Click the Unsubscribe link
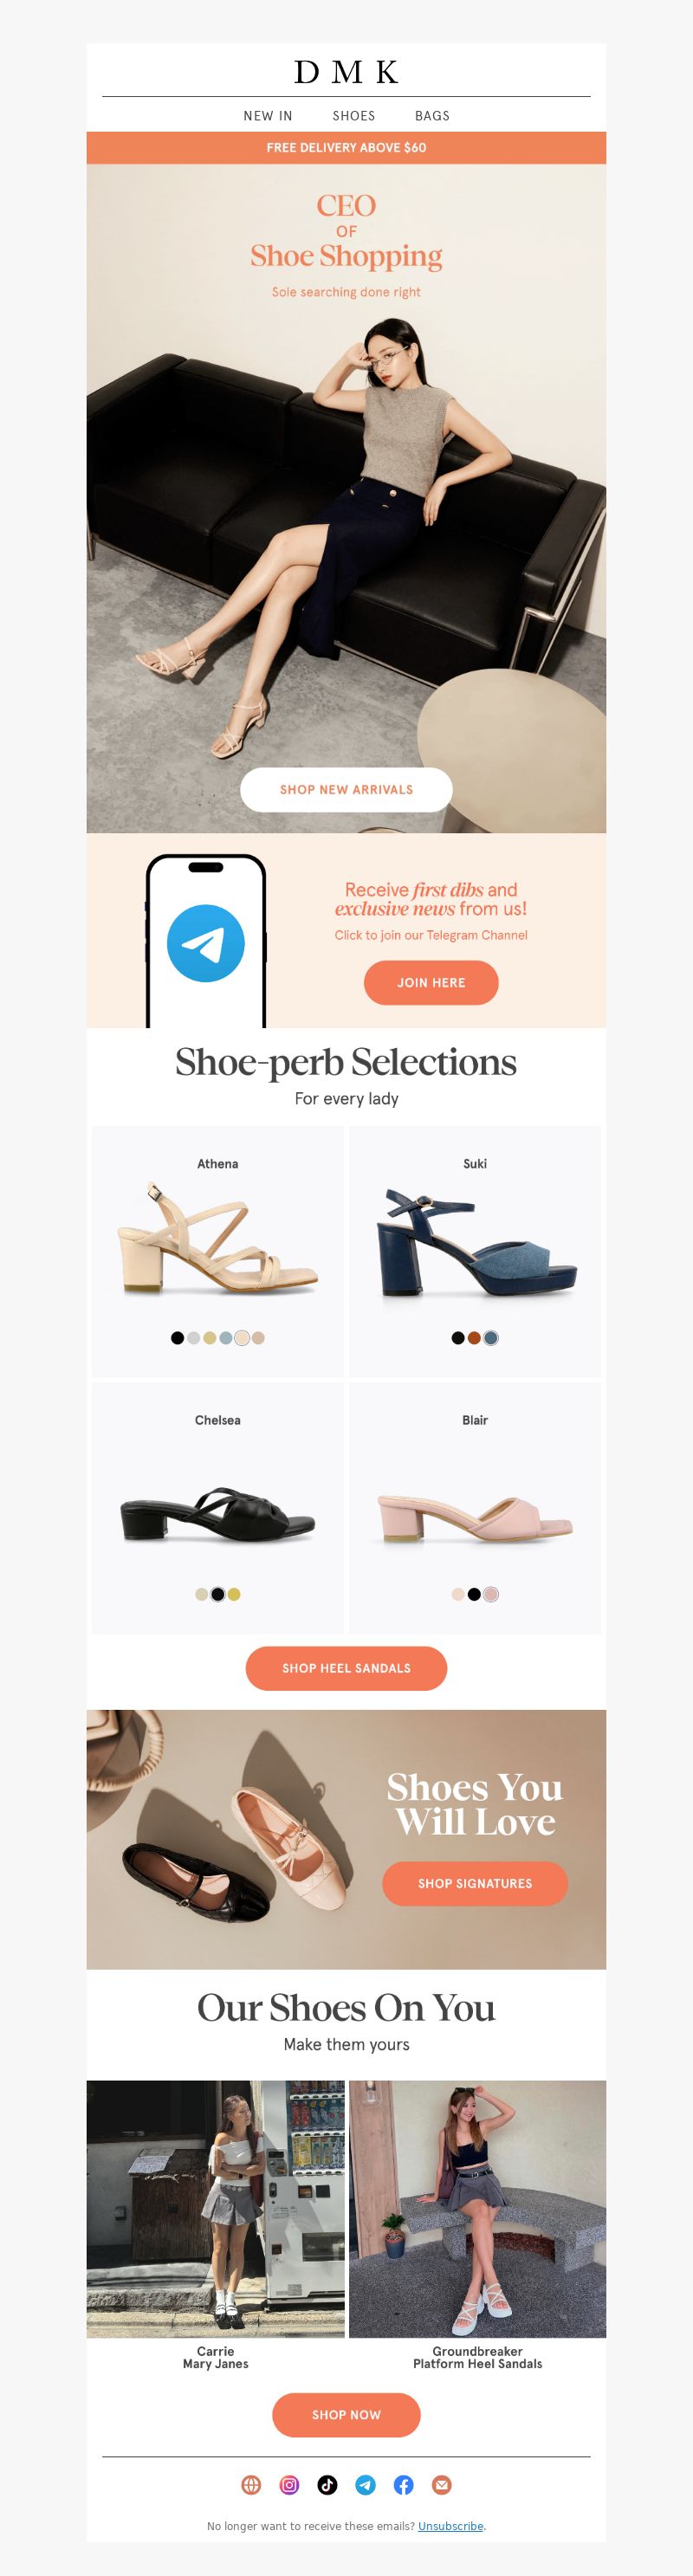 pyautogui.click(x=450, y=2526)
